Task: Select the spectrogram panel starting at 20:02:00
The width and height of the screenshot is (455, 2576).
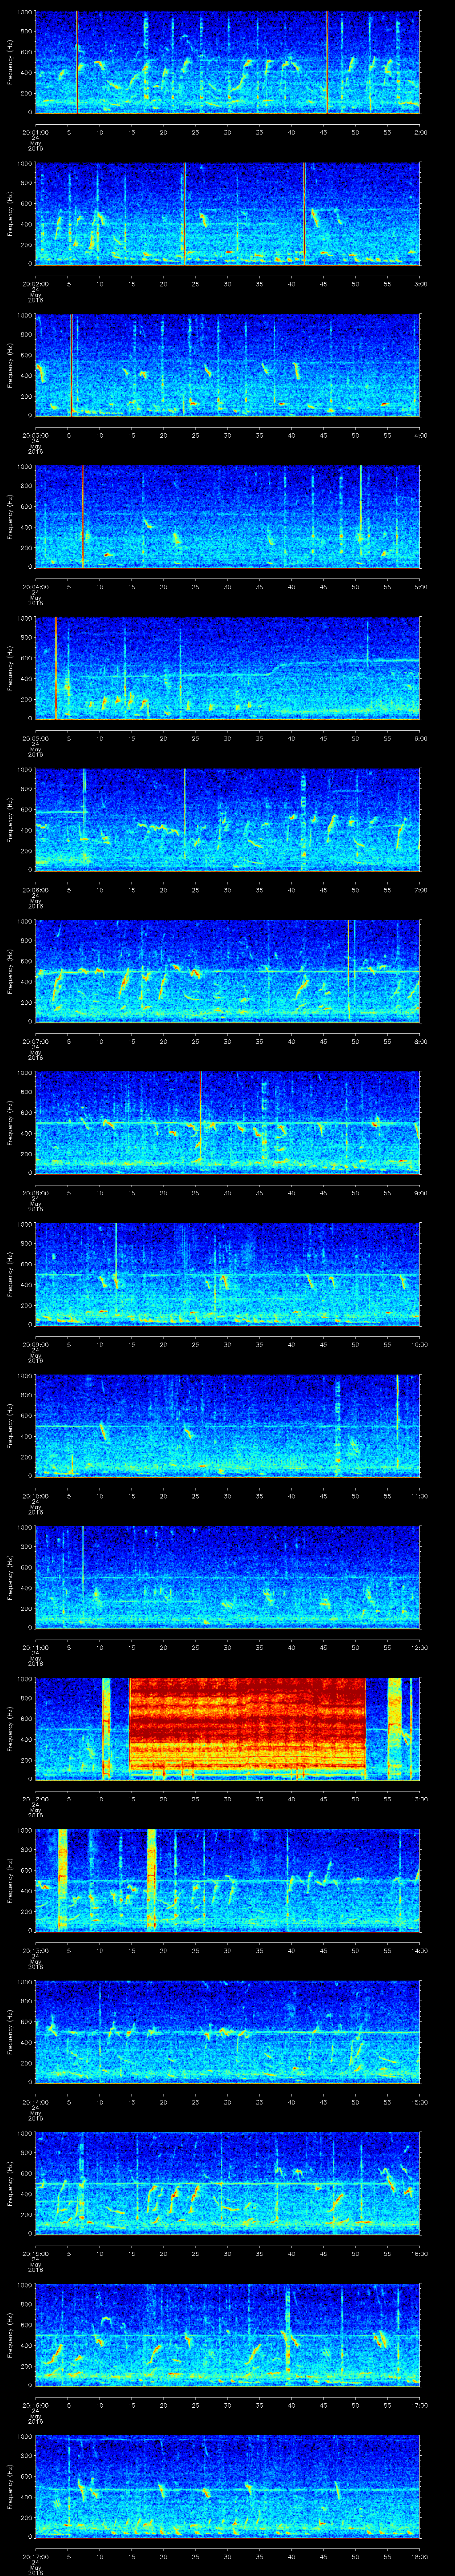Action: tap(228, 213)
